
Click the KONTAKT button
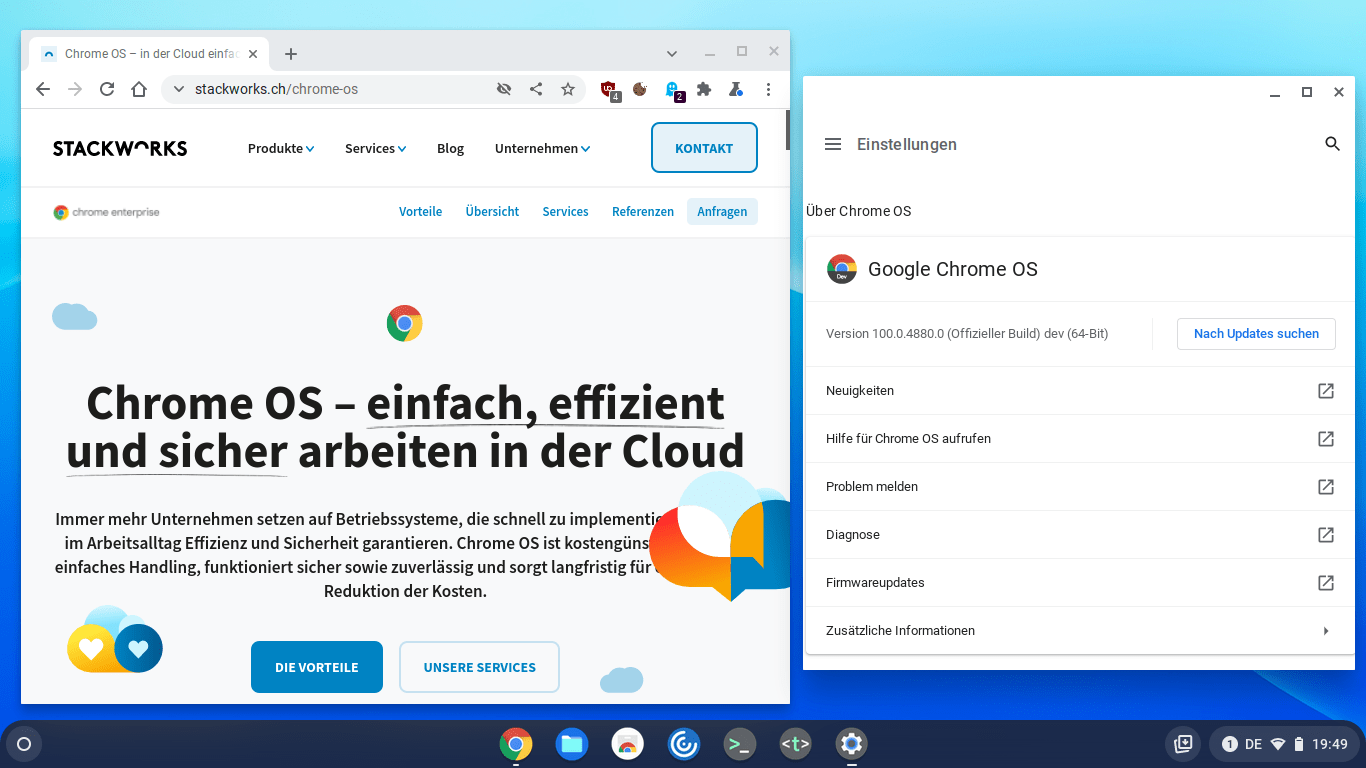pyautogui.click(x=704, y=148)
